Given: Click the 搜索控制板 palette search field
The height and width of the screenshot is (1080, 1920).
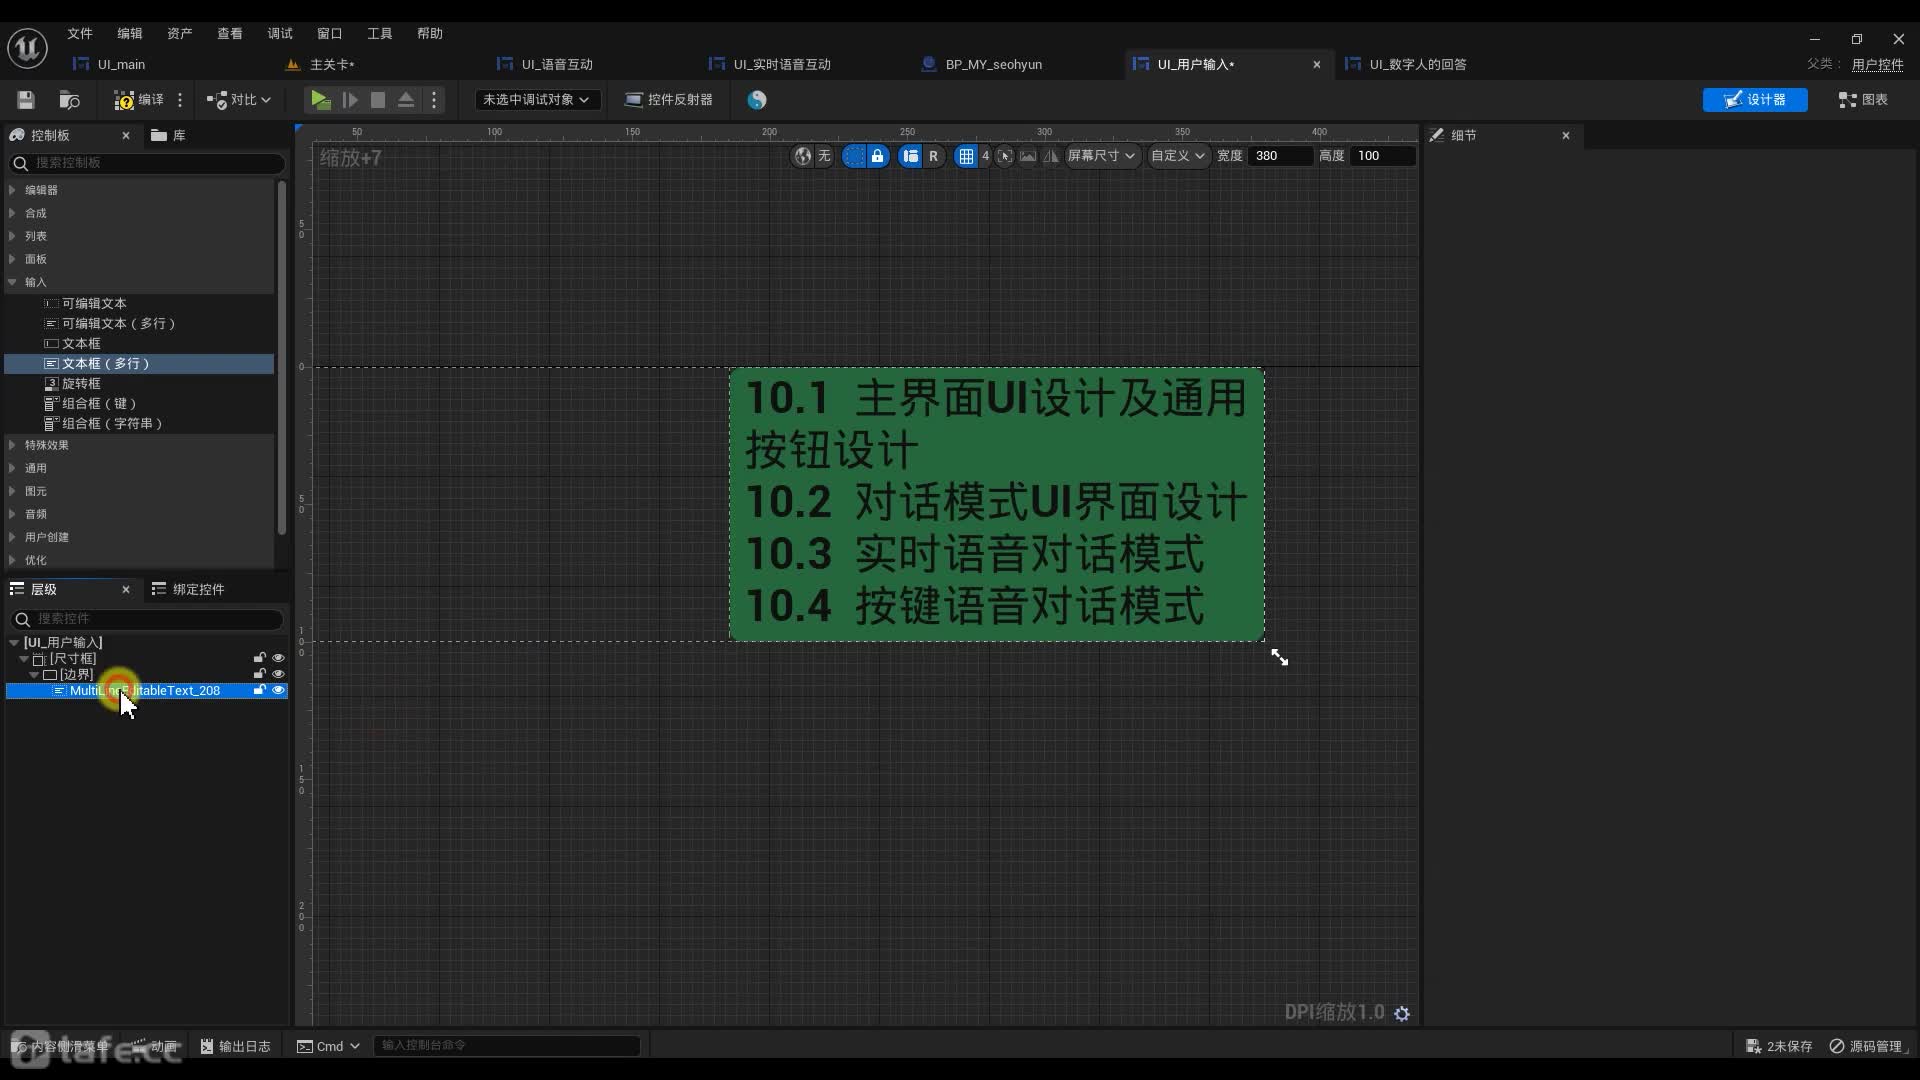Looking at the screenshot, I should click(x=147, y=163).
